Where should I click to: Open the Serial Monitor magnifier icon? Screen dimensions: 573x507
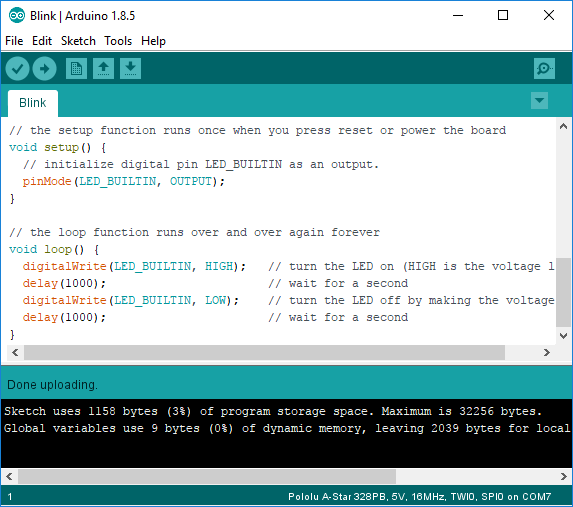tap(544, 68)
